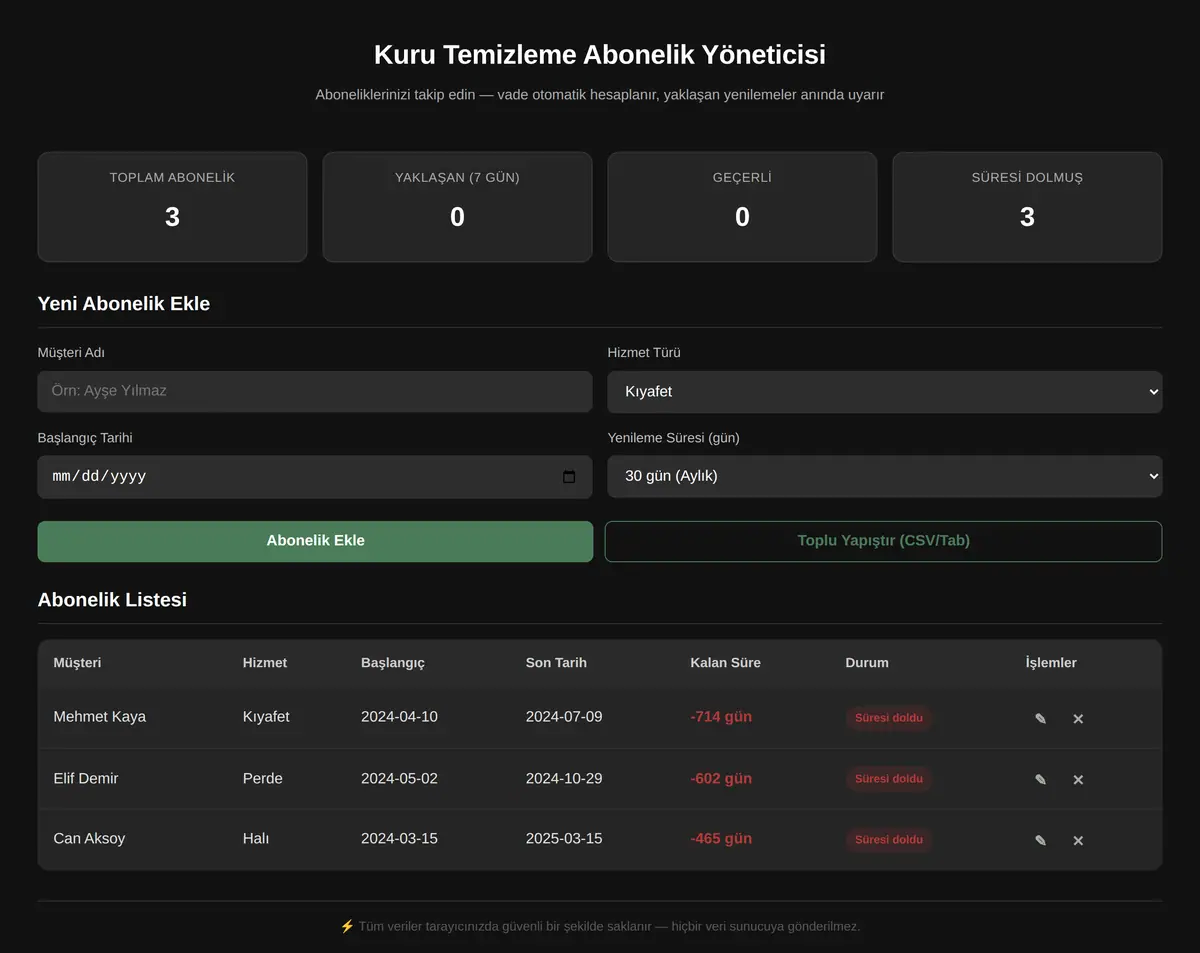
Task: Click Süresi doldu badge for Mehmet Kaya
Action: pos(889,718)
